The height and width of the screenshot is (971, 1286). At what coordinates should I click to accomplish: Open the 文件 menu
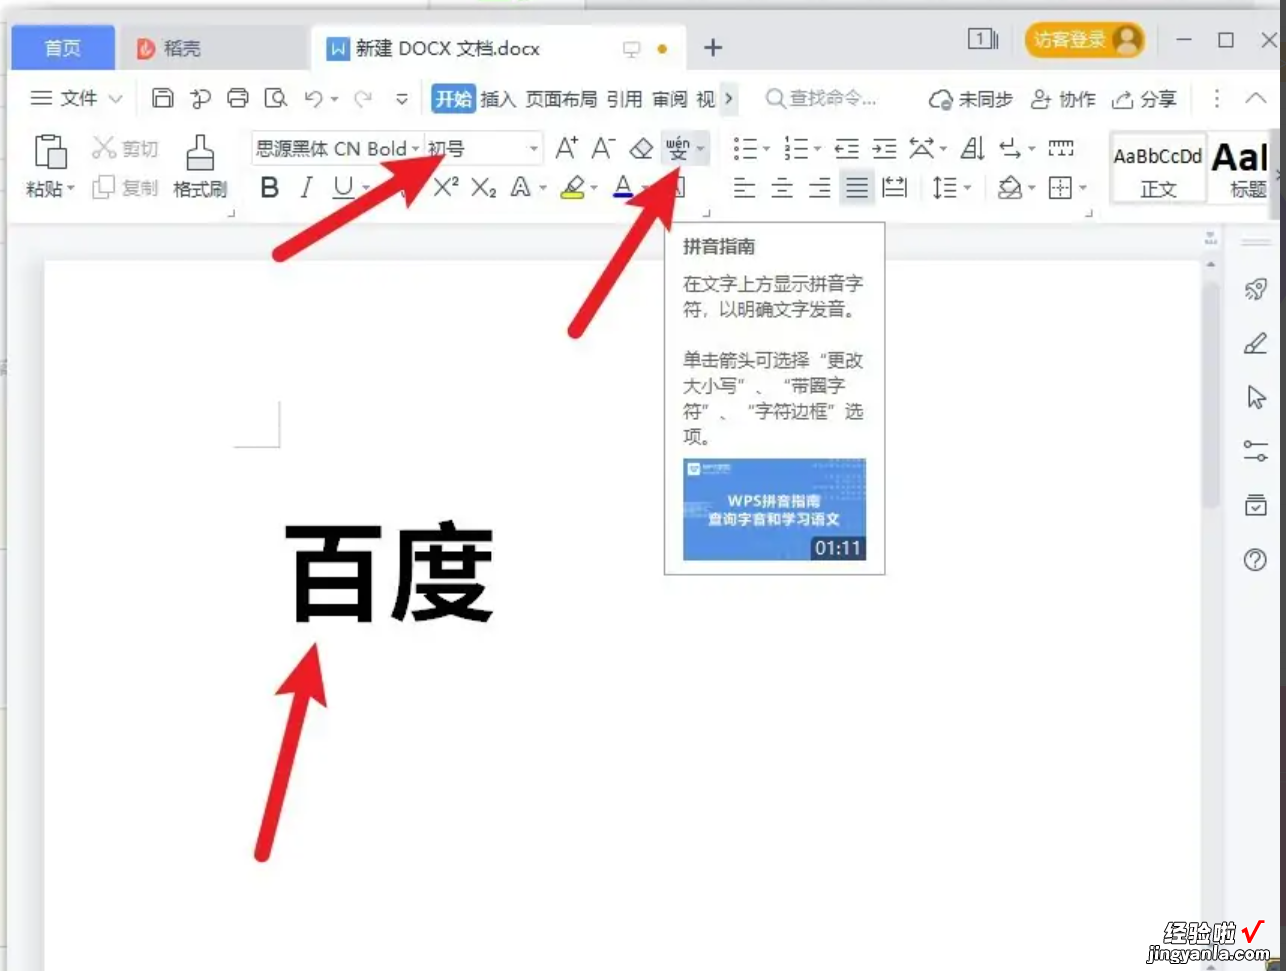tap(76, 98)
